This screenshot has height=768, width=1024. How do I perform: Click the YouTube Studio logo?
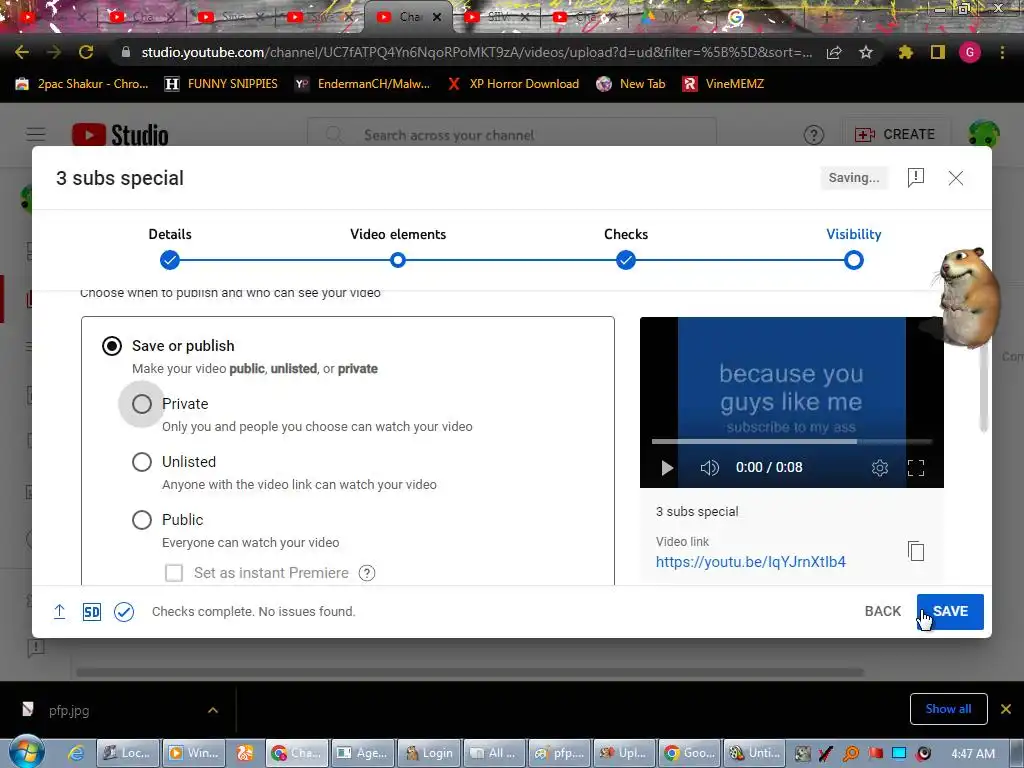pos(120,135)
